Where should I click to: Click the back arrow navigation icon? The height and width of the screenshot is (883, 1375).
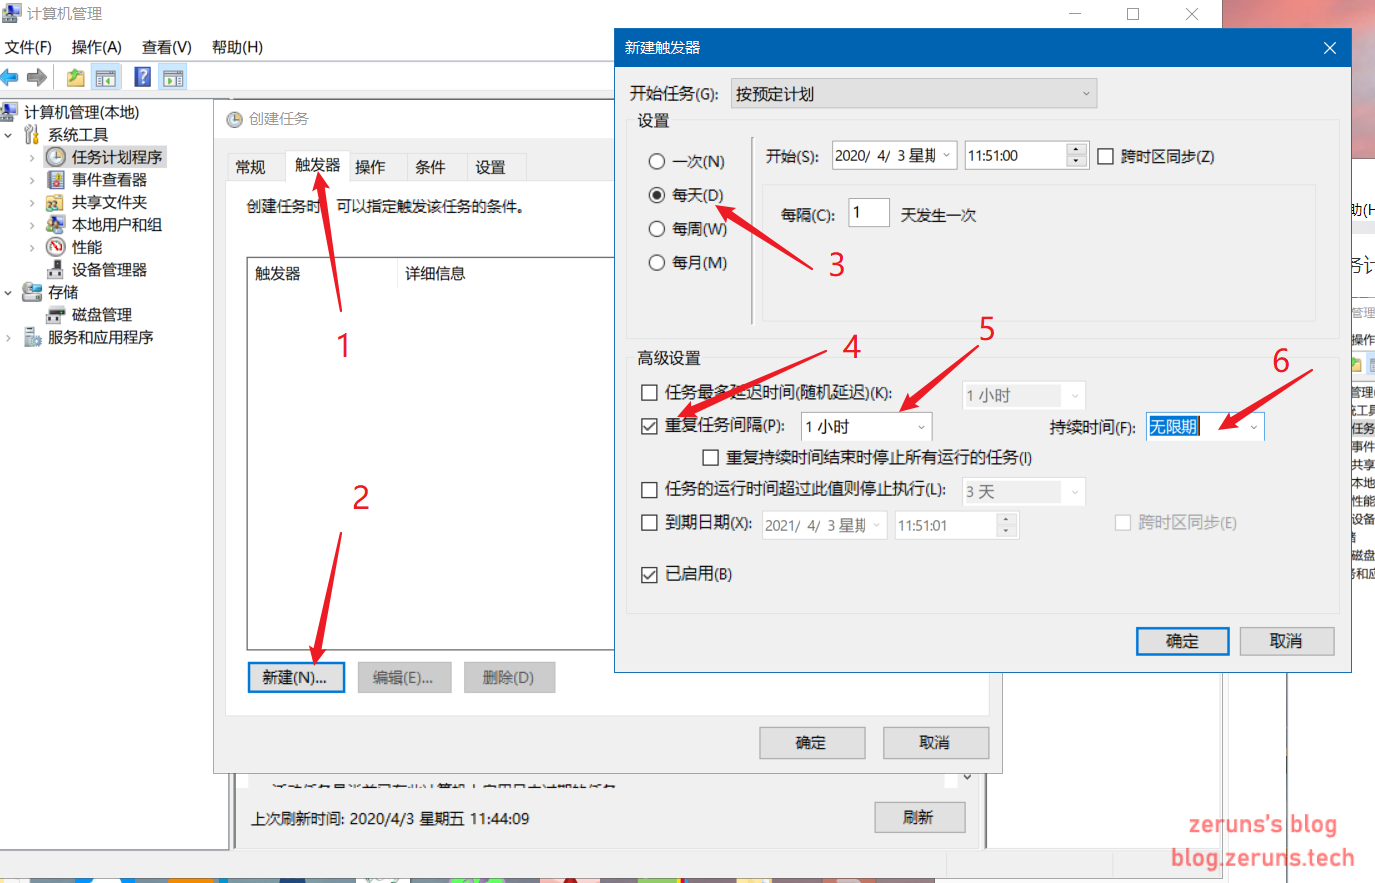pos(10,76)
